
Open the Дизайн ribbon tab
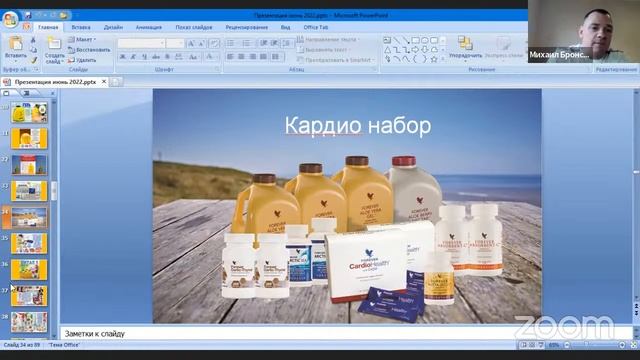click(x=113, y=27)
